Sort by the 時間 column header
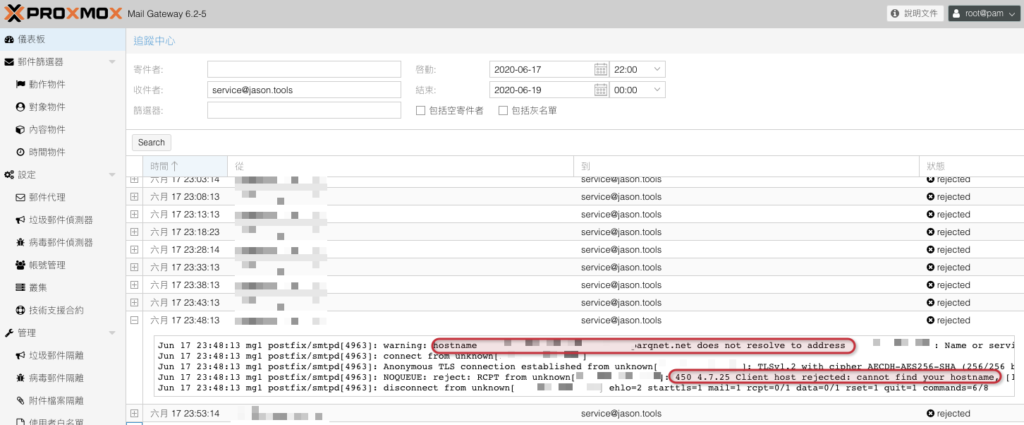 pos(185,166)
